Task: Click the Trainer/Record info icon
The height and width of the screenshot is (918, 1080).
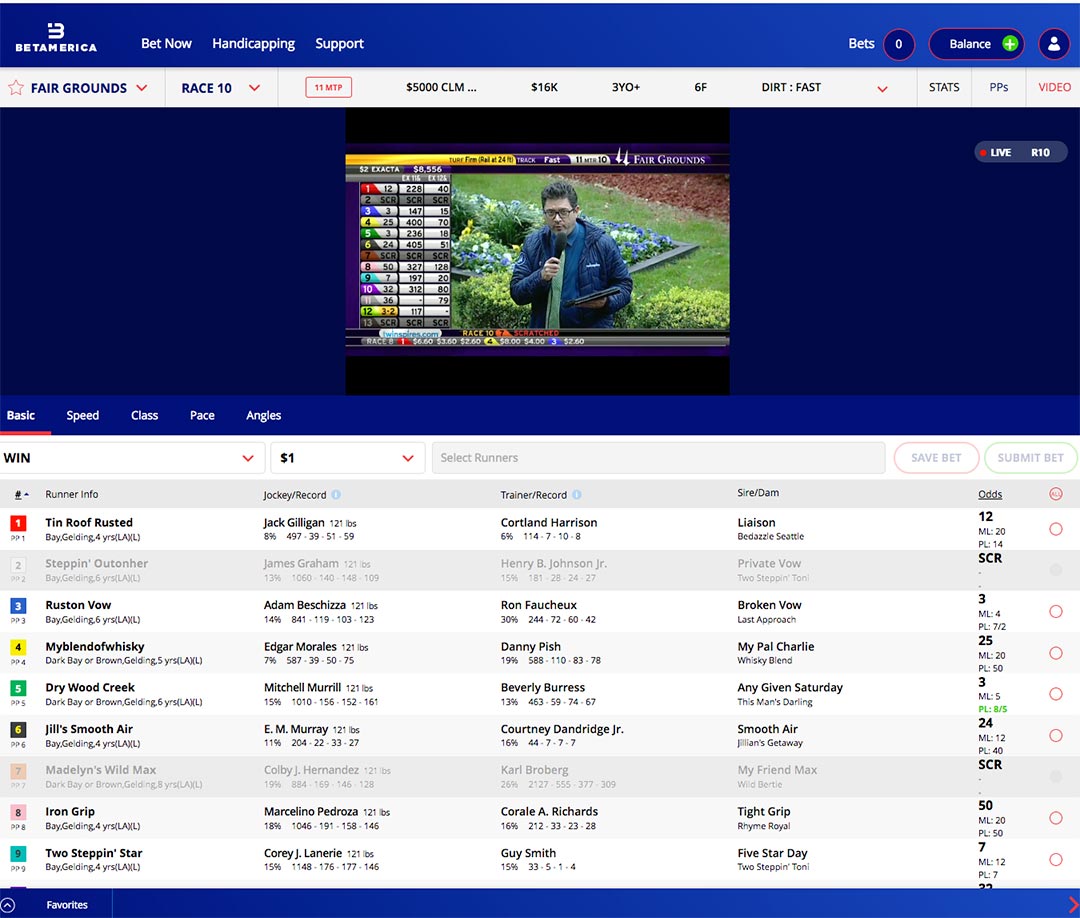Action: coord(577,495)
